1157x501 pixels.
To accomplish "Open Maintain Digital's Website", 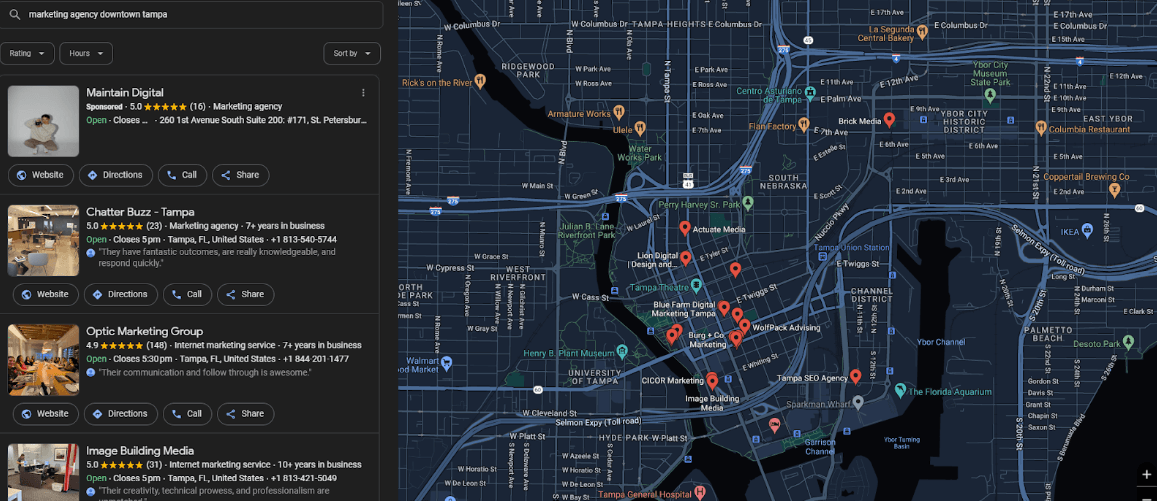I will [x=41, y=175].
